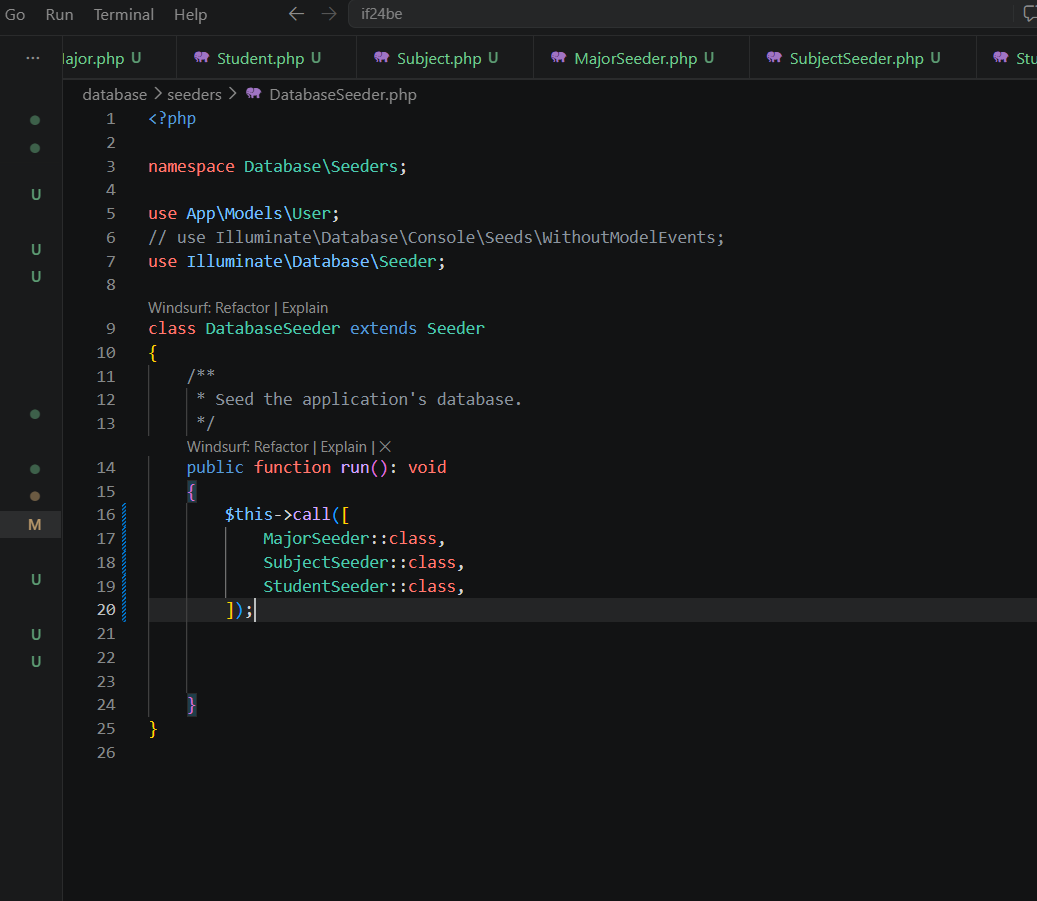Click the PHP icon in the breadcrumb
The height and width of the screenshot is (901, 1037).
253,93
